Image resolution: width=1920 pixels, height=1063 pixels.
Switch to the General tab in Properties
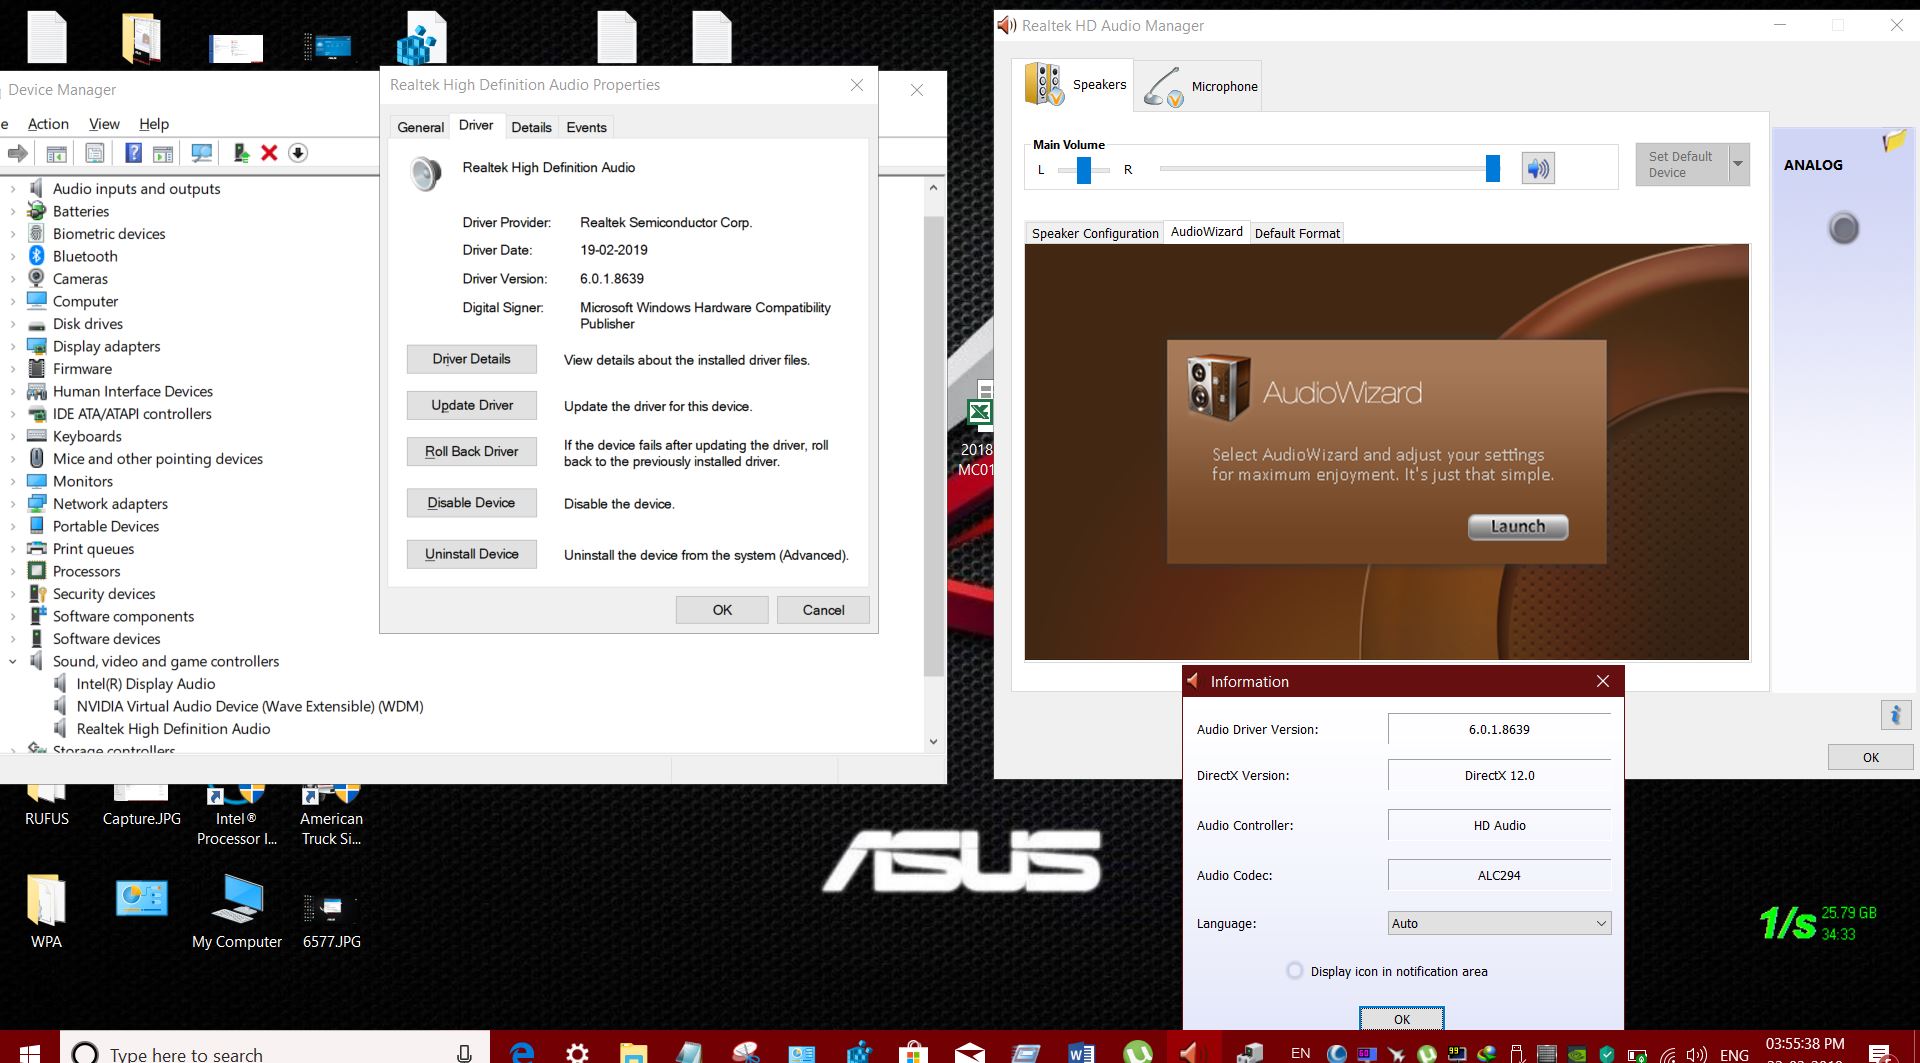click(420, 127)
